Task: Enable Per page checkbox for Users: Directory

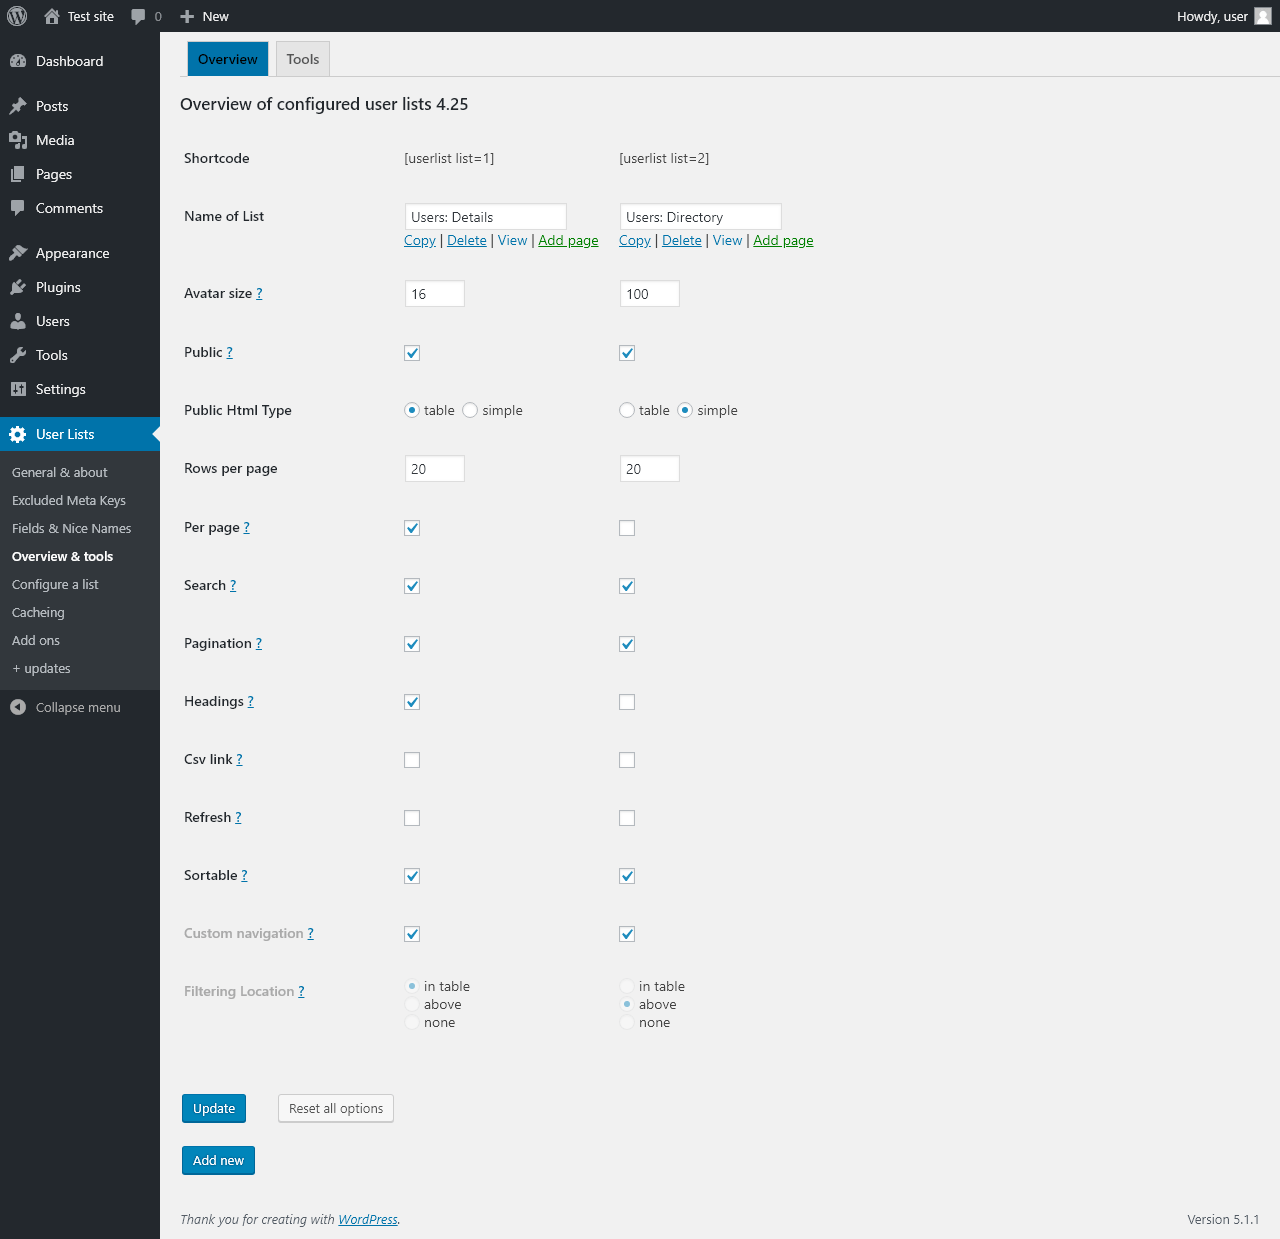Action: tap(627, 528)
